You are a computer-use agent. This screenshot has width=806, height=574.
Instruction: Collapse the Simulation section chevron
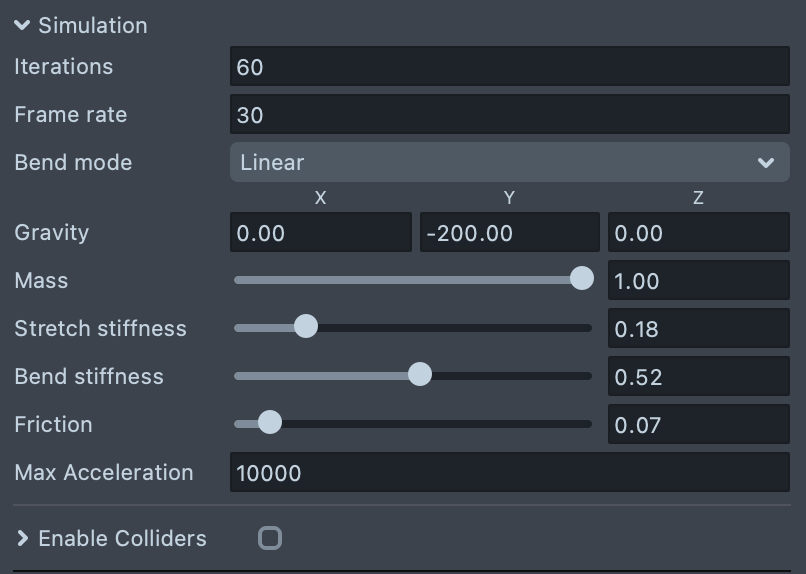22,26
